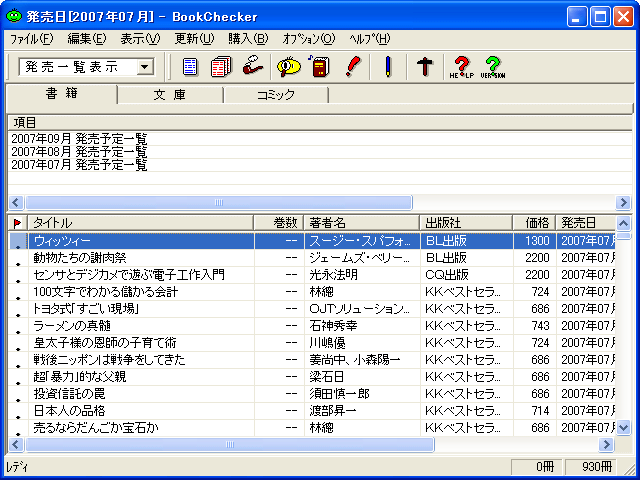Sort by 出版社 column header
Image resolution: width=640 pixels, height=480 pixels.
[x=466, y=223]
